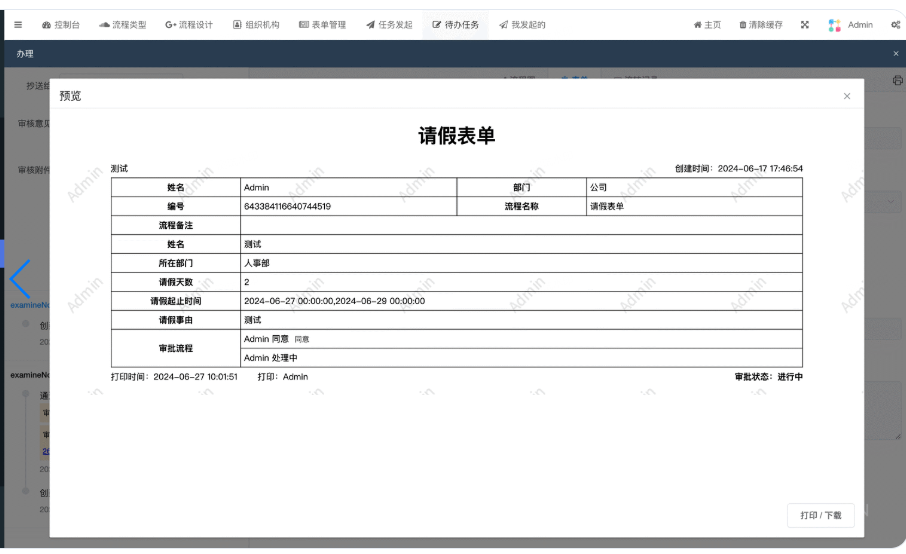Navigate to 任务发起 menu item
Image resolution: width=906 pixels, height=554 pixels.
(x=389, y=25)
